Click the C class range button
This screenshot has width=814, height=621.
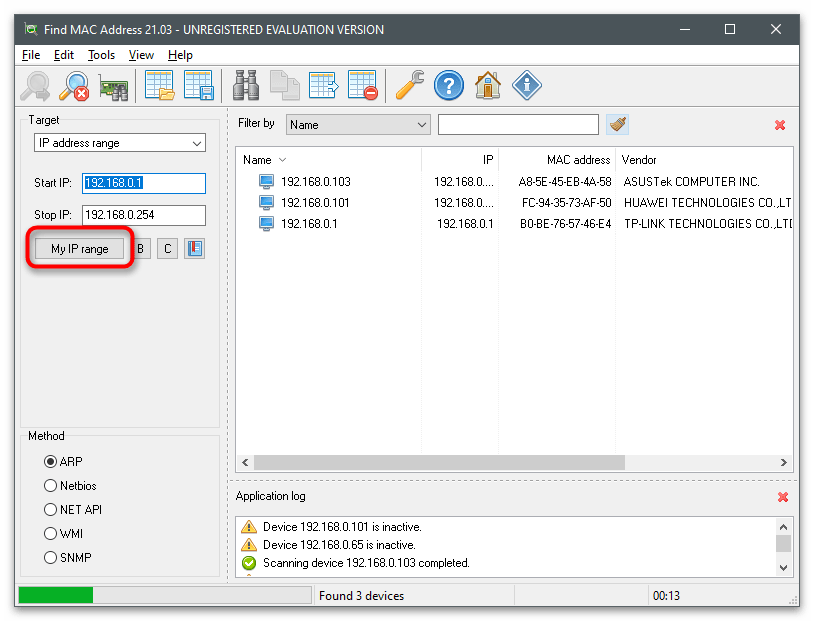point(167,249)
